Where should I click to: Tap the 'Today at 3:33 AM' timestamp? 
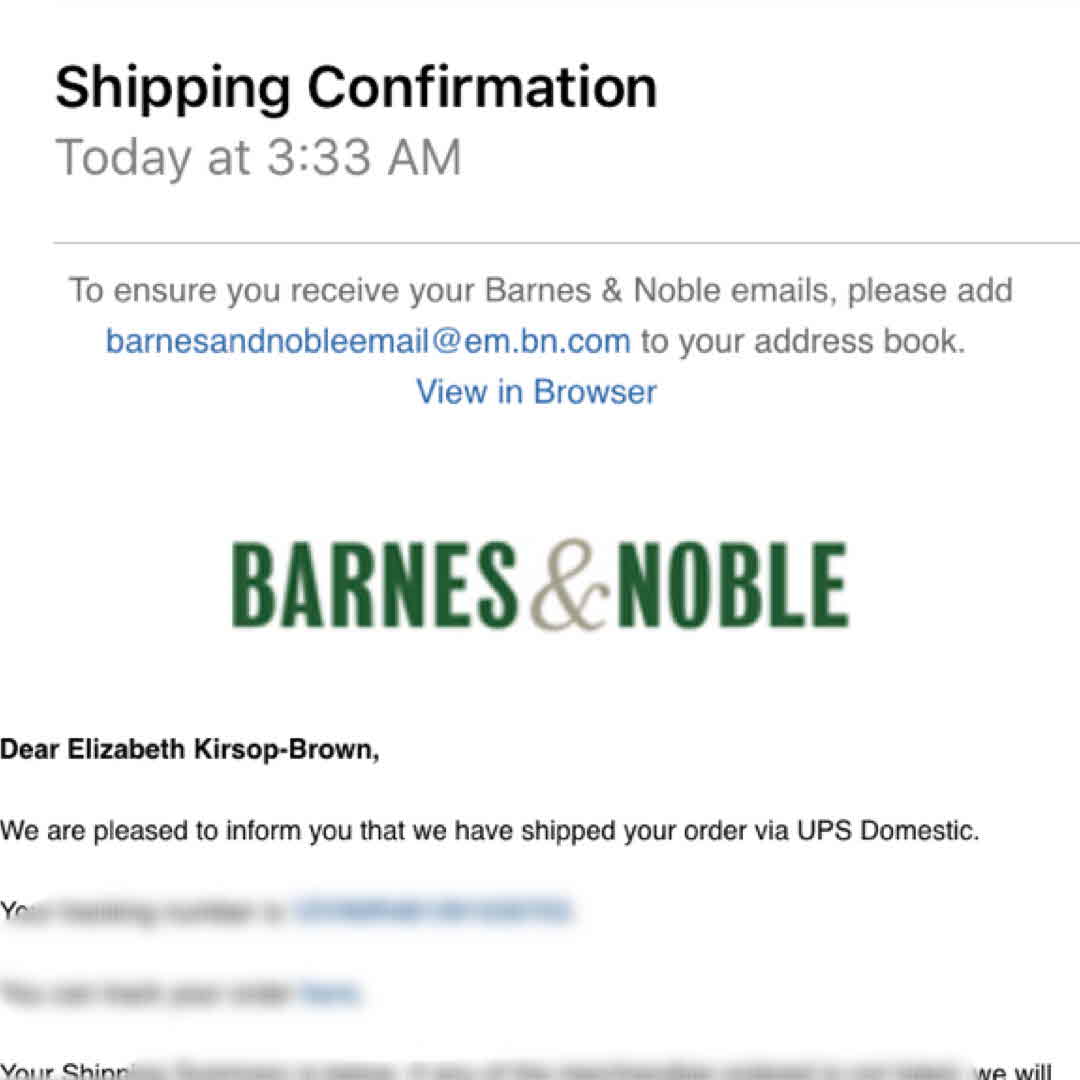(x=258, y=158)
